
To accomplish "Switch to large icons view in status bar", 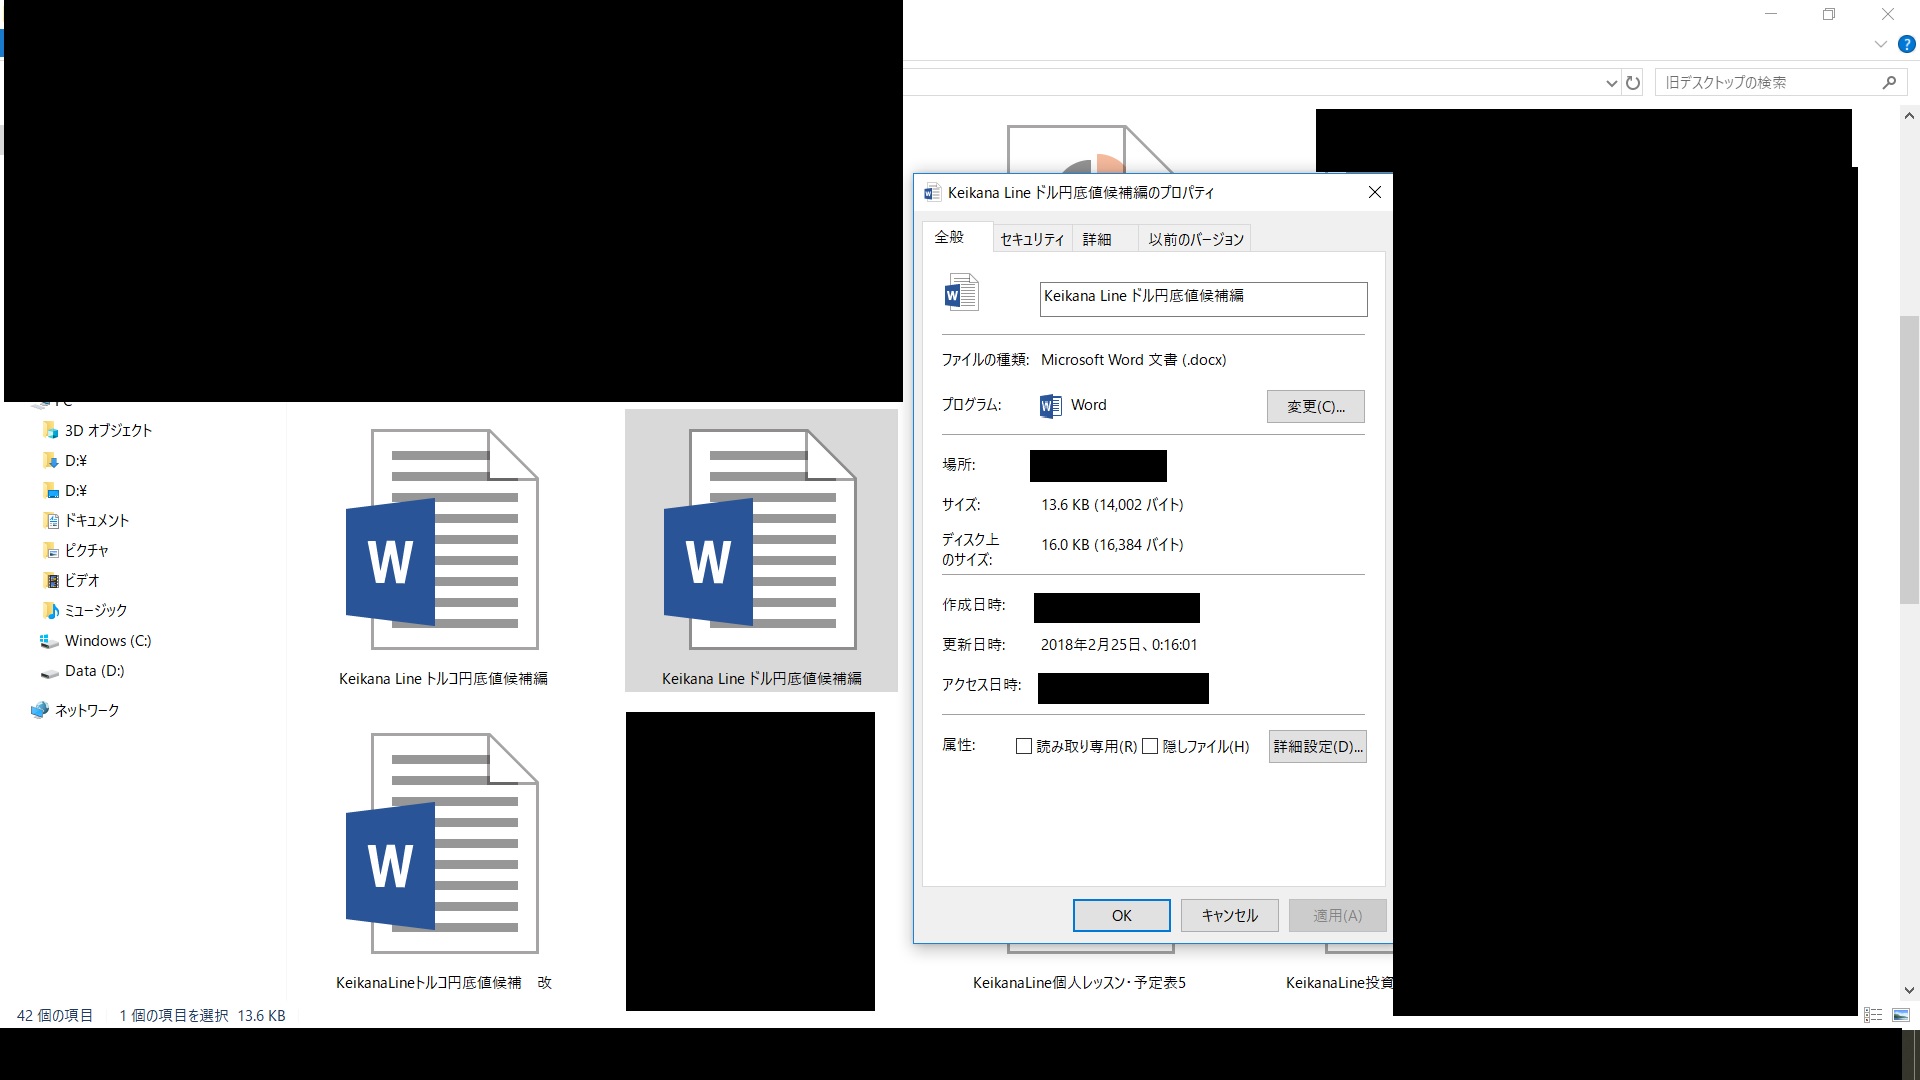I will 1901,1015.
